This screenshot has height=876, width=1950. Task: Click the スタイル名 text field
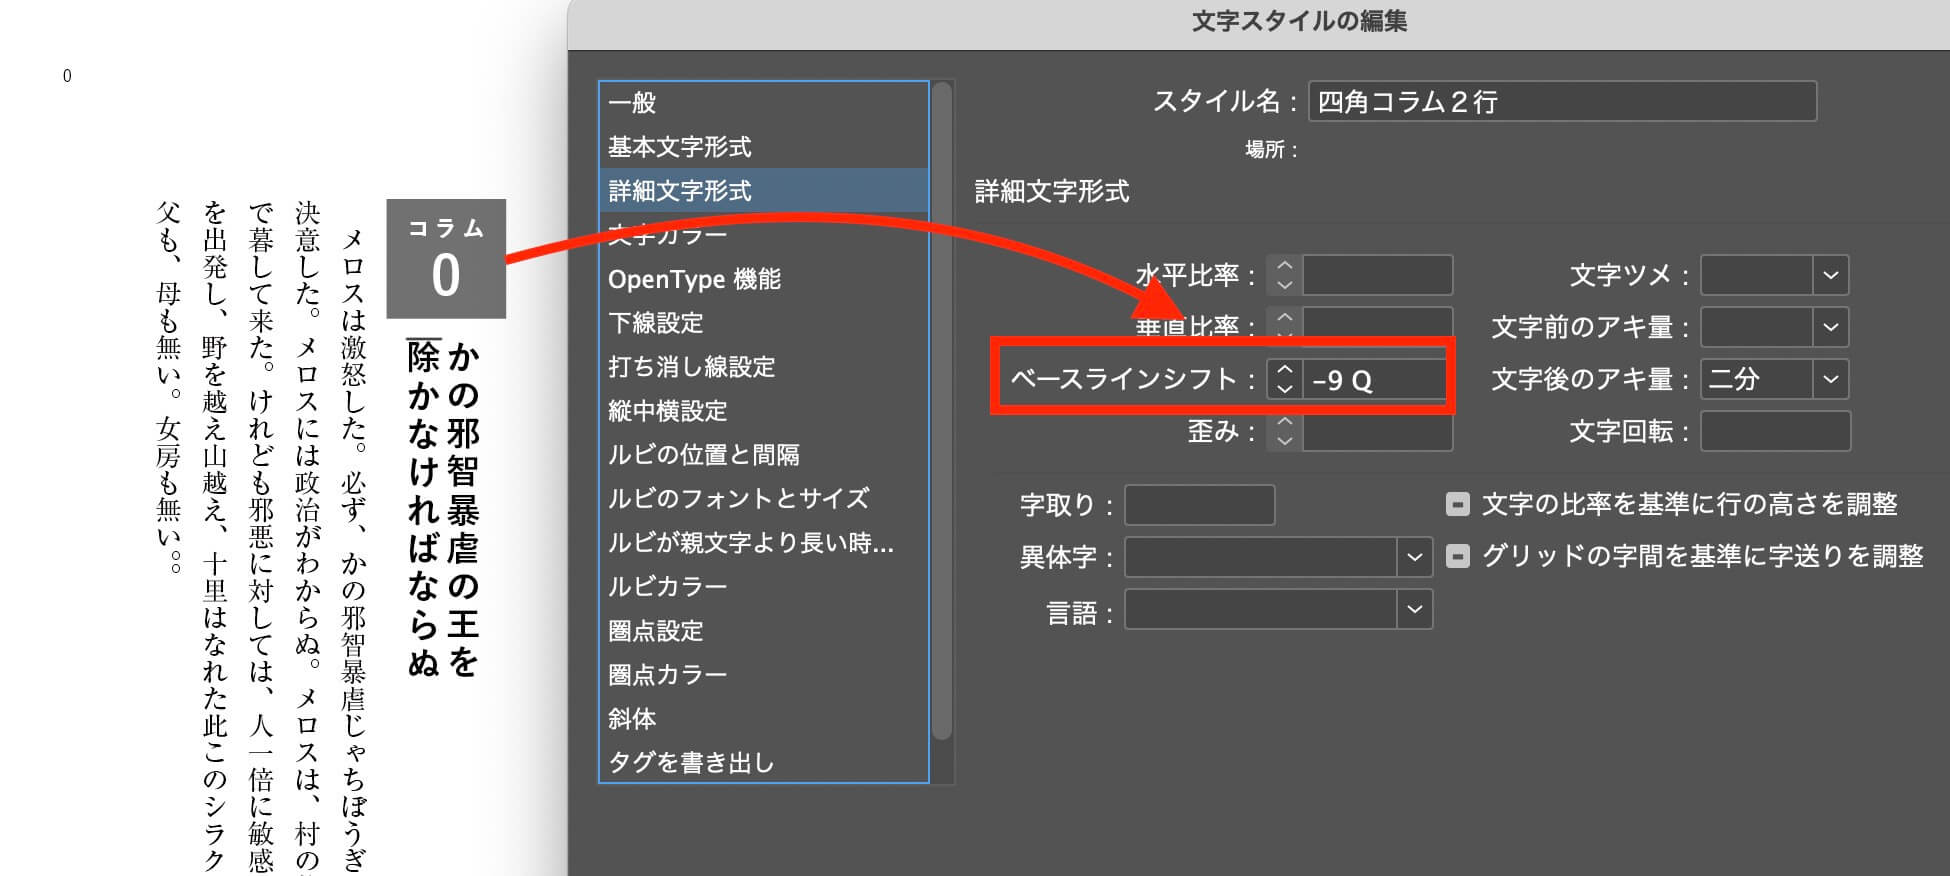1561,102
